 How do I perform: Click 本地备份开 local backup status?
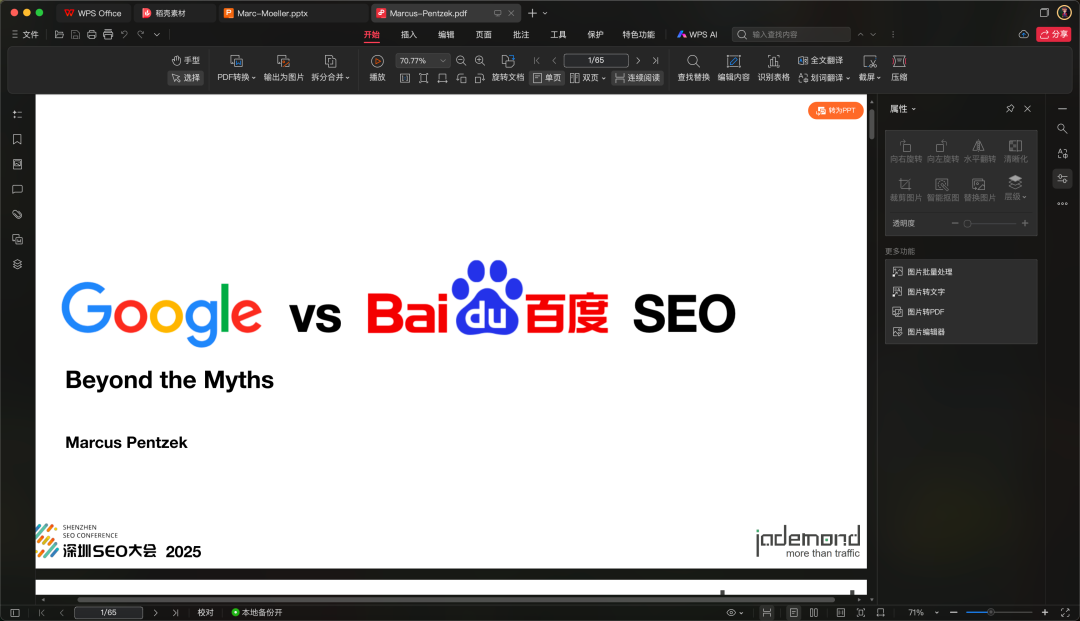(257, 612)
